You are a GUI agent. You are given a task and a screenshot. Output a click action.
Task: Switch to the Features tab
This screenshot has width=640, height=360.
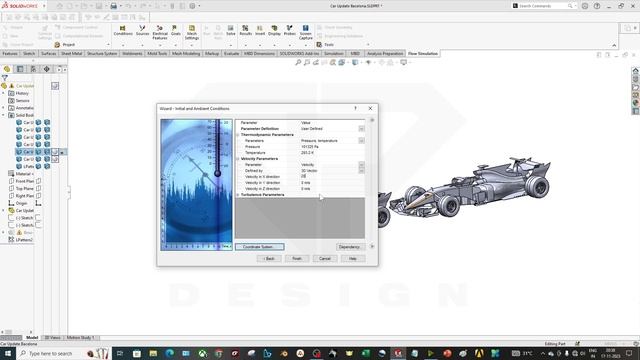[x=10, y=53]
